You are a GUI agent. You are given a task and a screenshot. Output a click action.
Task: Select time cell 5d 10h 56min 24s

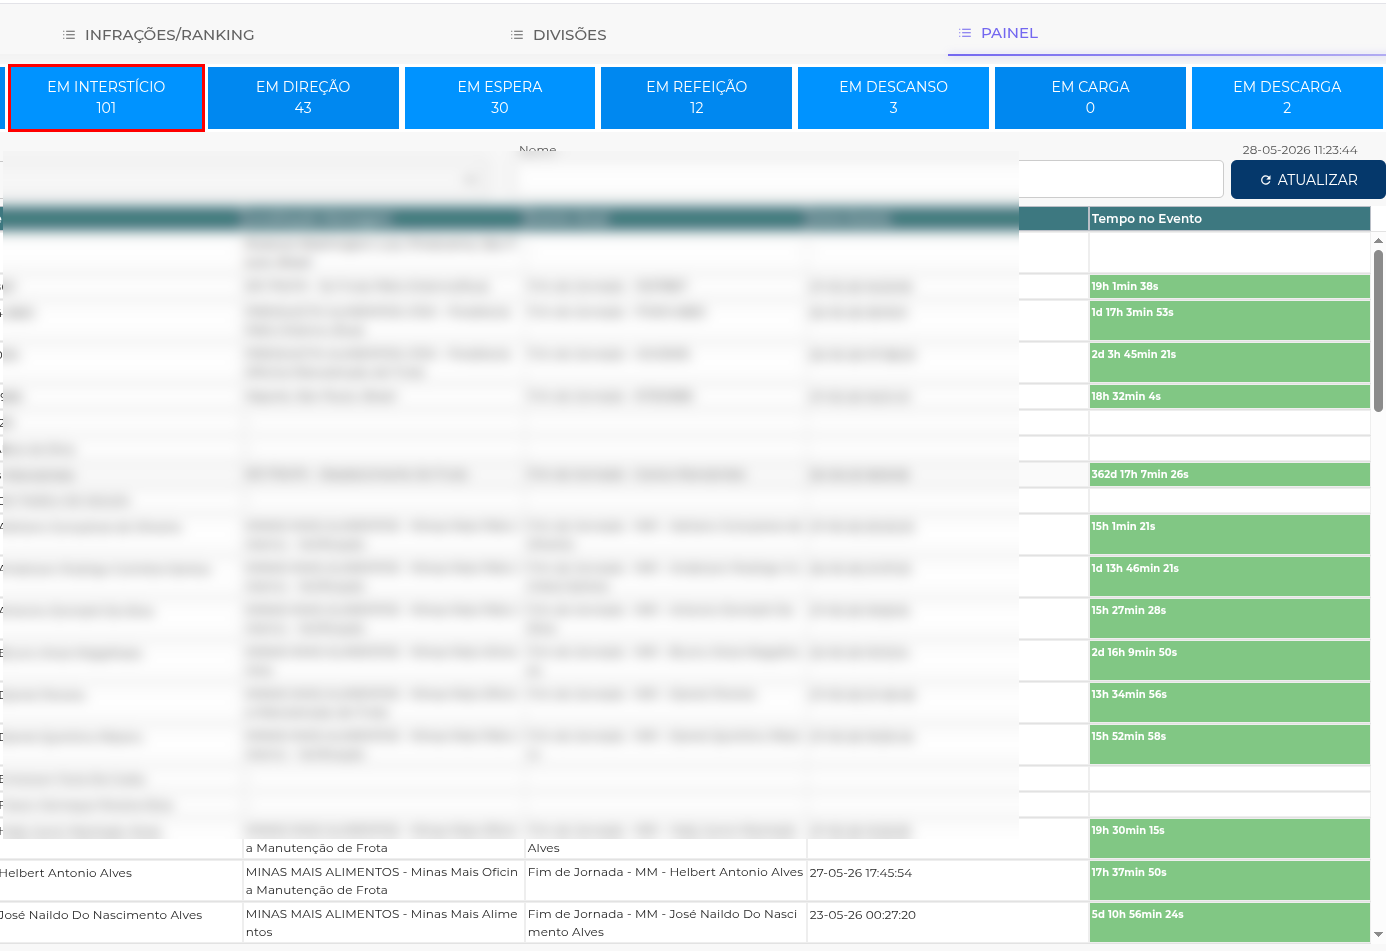pyautogui.click(x=1229, y=923)
